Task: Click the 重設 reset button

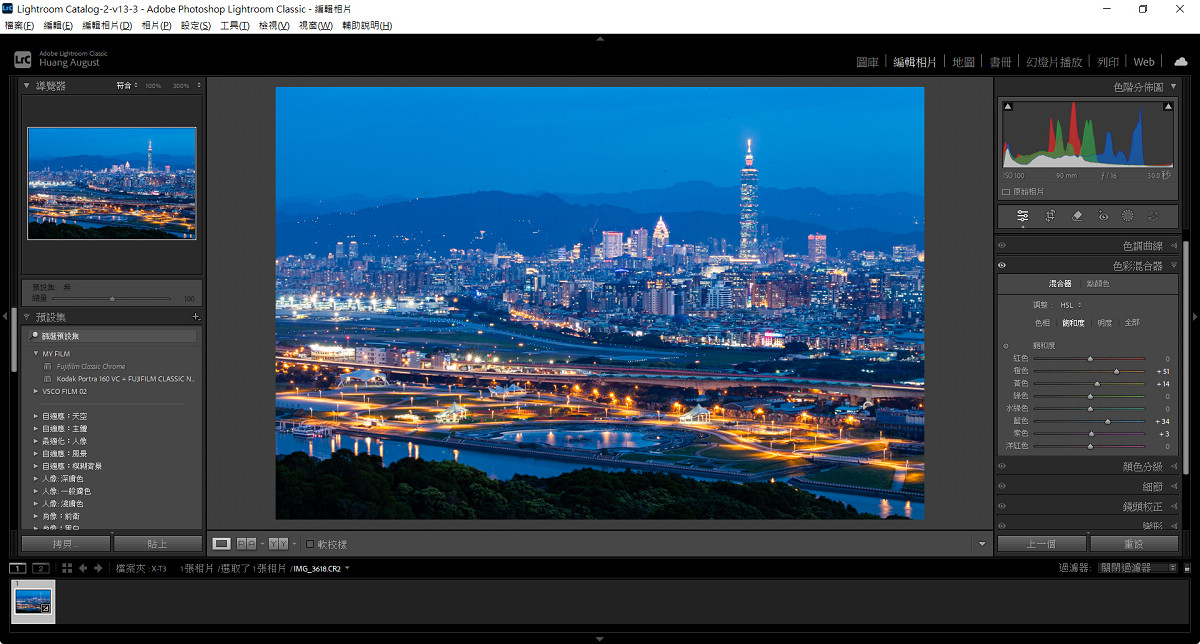Action: pyautogui.click(x=1134, y=544)
